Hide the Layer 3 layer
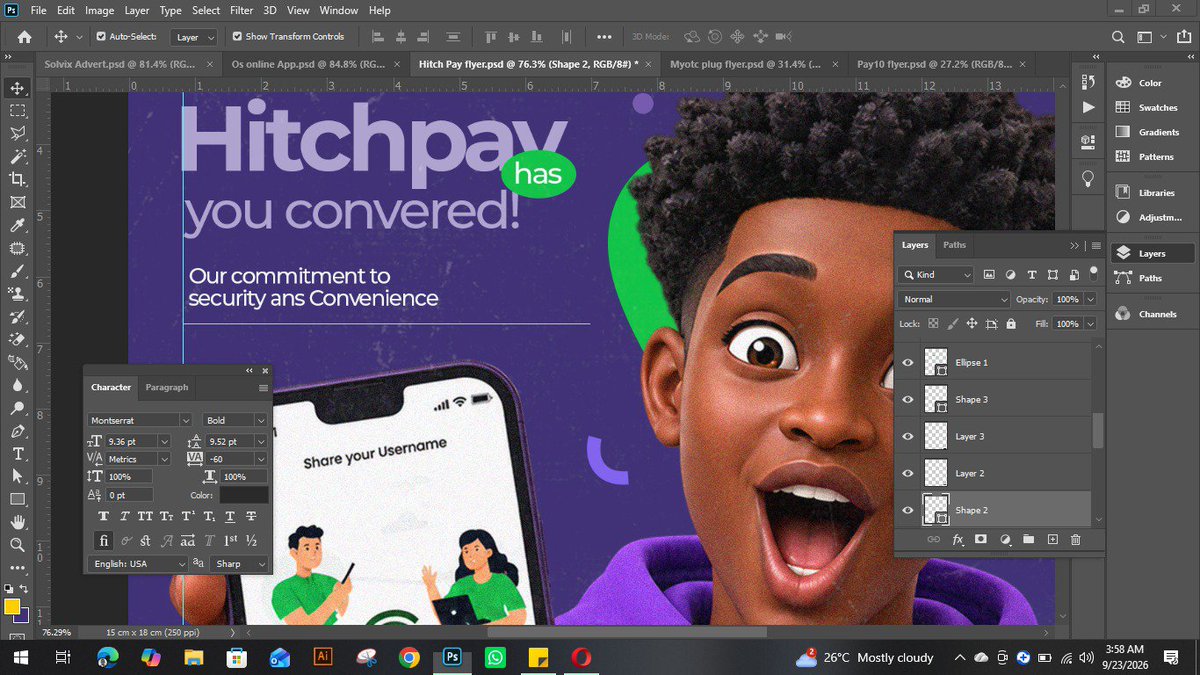 tap(908, 436)
